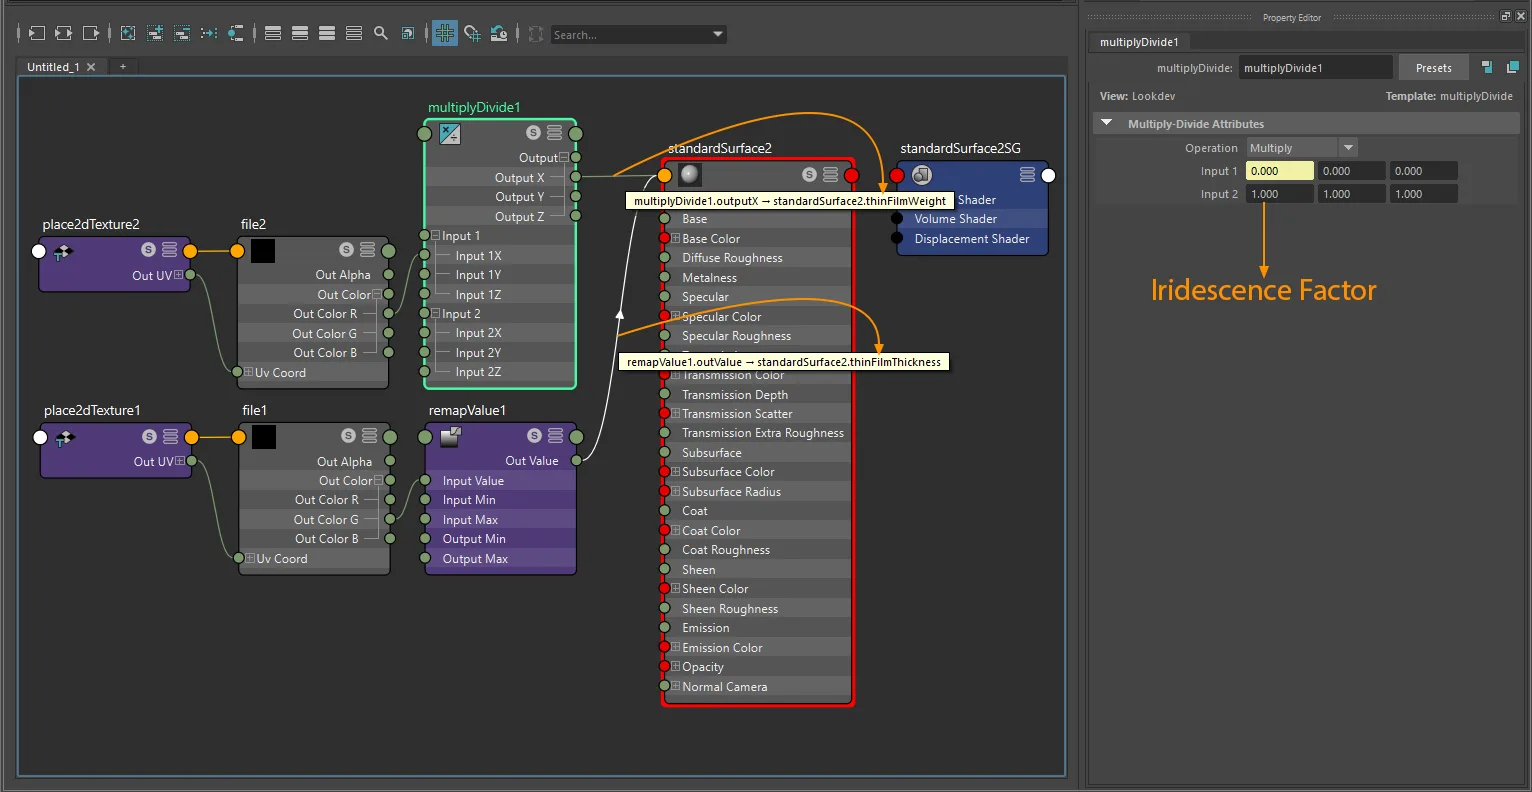Screen dimensions: 1532x792
Task: Open the Search field dropdown arrow
Action: 718,34
